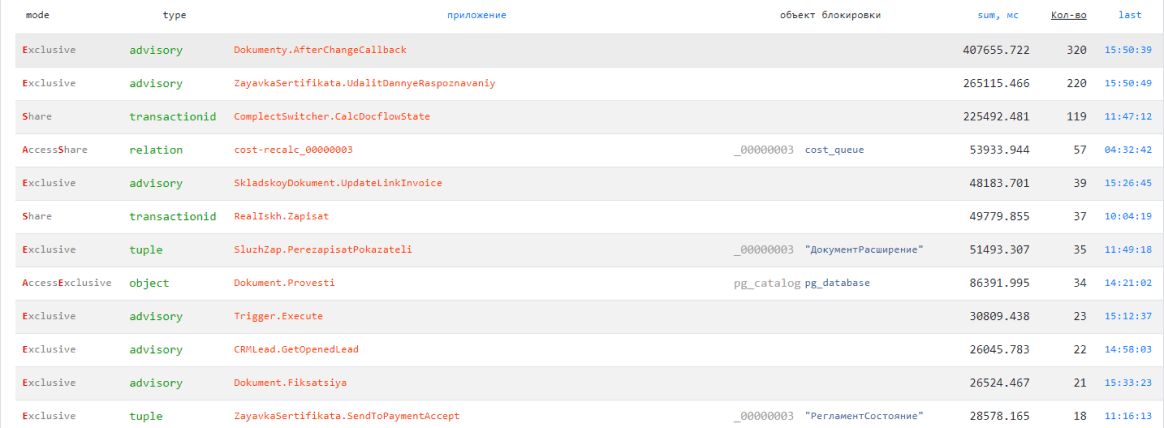Click ZayavkaSertifikata.SendToPaymentAccept entry
Screen dimensions: 1164x428
point(346,416)
